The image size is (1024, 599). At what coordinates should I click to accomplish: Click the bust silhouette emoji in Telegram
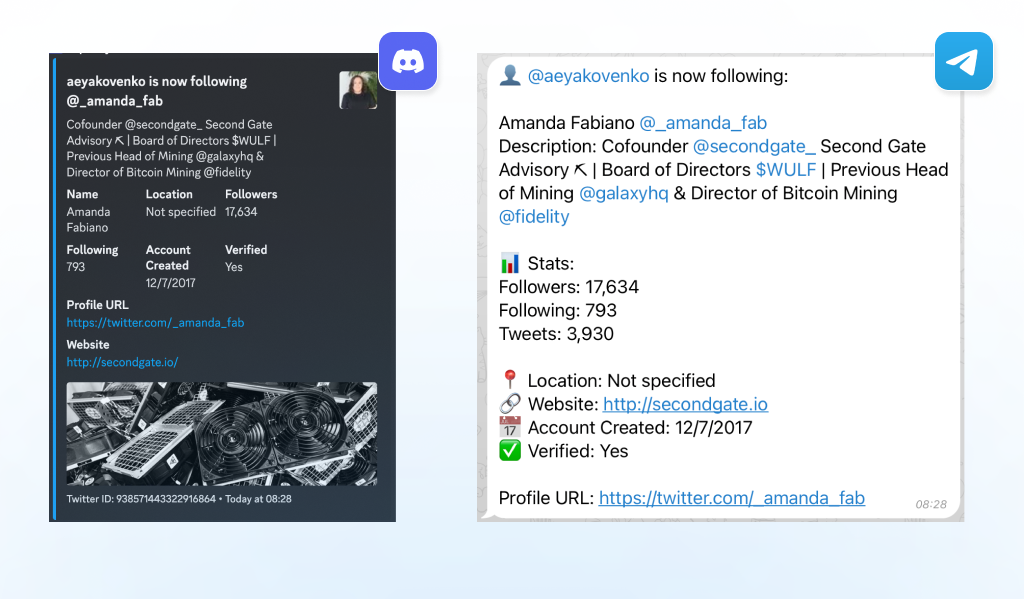tap(510, 76)
